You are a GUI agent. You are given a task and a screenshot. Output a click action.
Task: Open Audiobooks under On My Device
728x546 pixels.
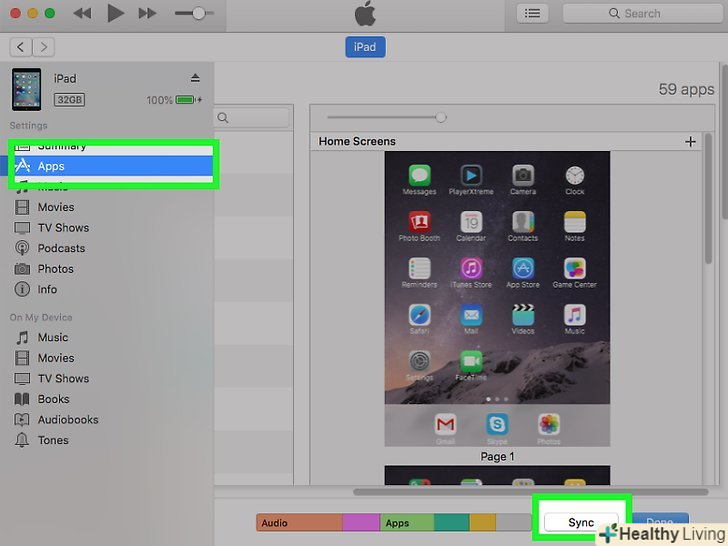67,420
